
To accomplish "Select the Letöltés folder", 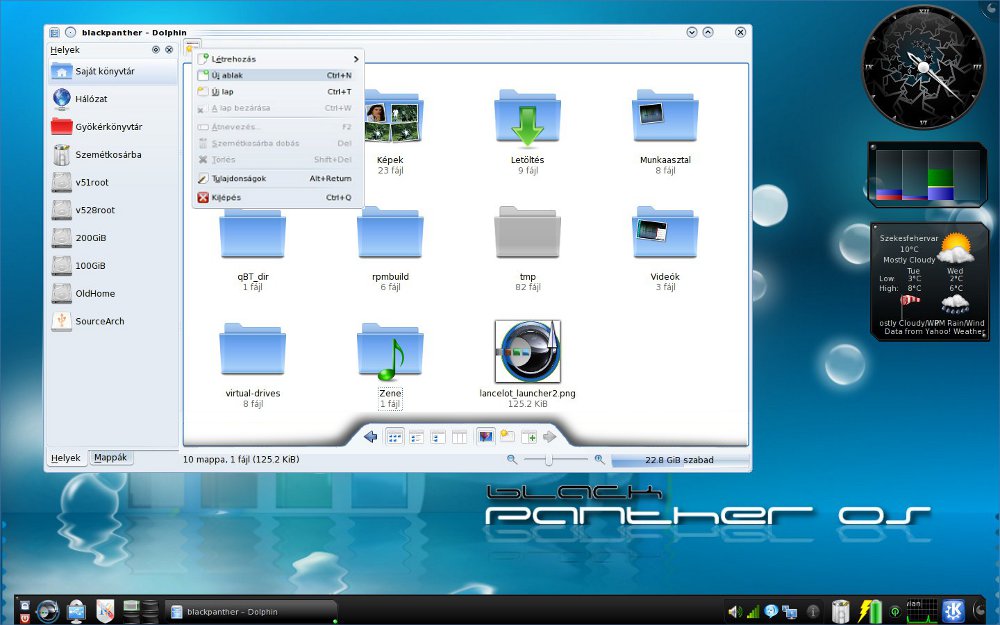I will tap(527, 132).
